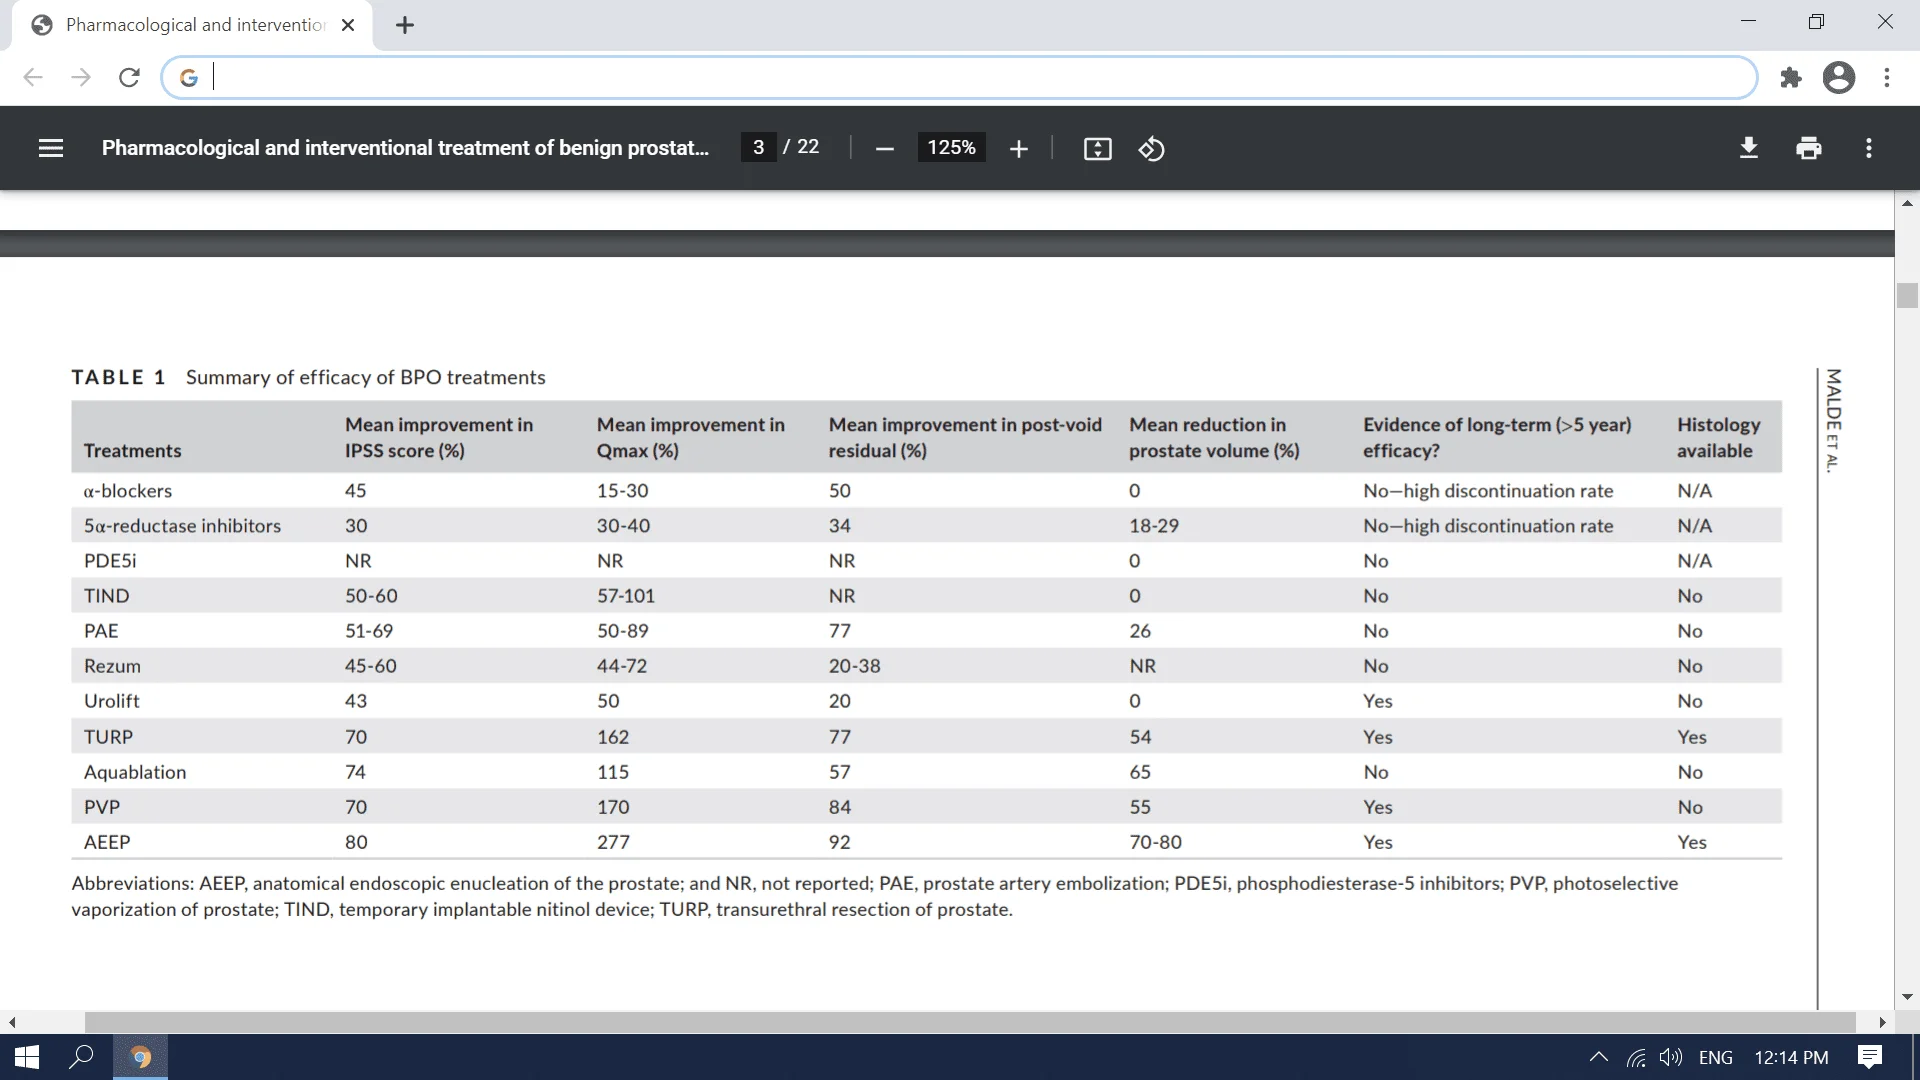
Task: Click the zoom in plus button
Action: (x=1018, y=149)
